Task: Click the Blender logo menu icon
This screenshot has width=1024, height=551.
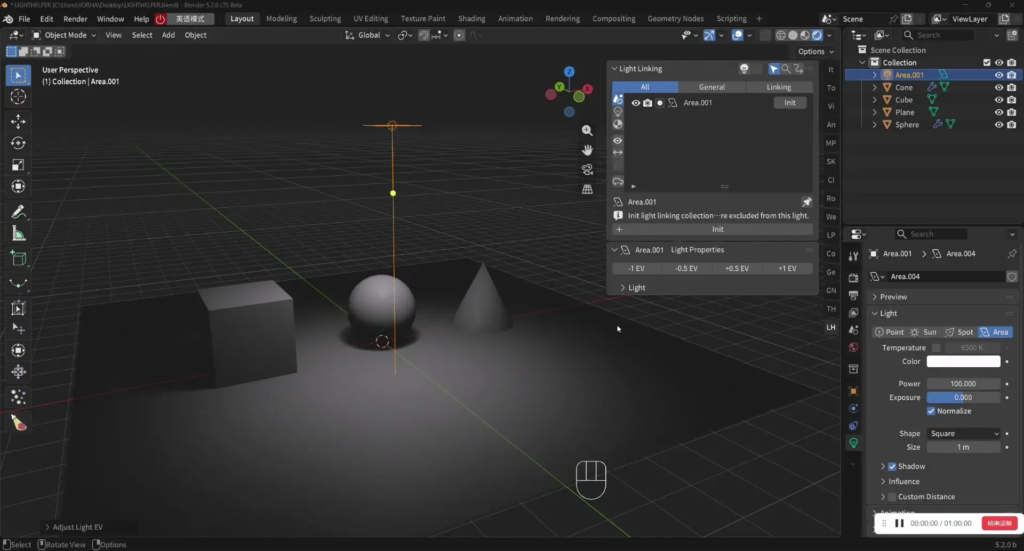Action: pyautogui.click(x=8, y=19)
